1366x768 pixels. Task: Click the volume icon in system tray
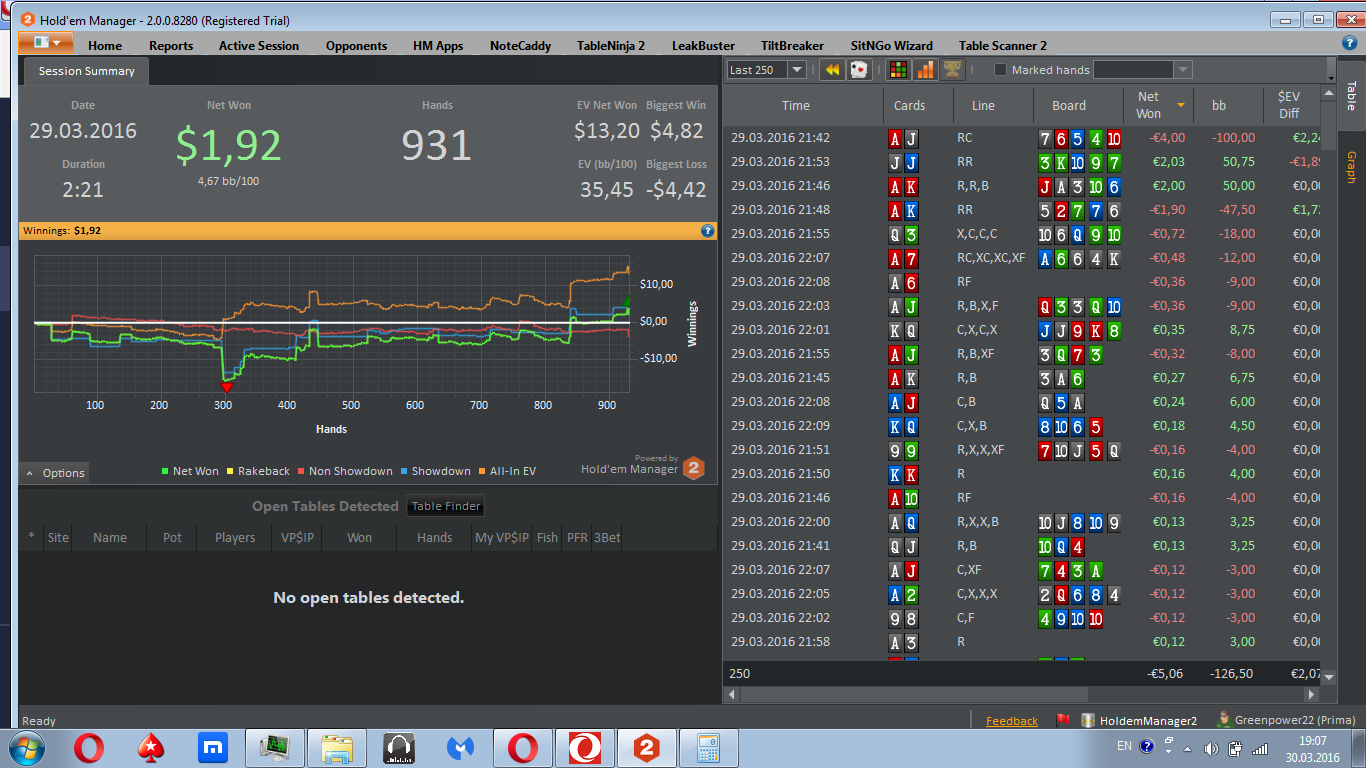pos(1211,748)
